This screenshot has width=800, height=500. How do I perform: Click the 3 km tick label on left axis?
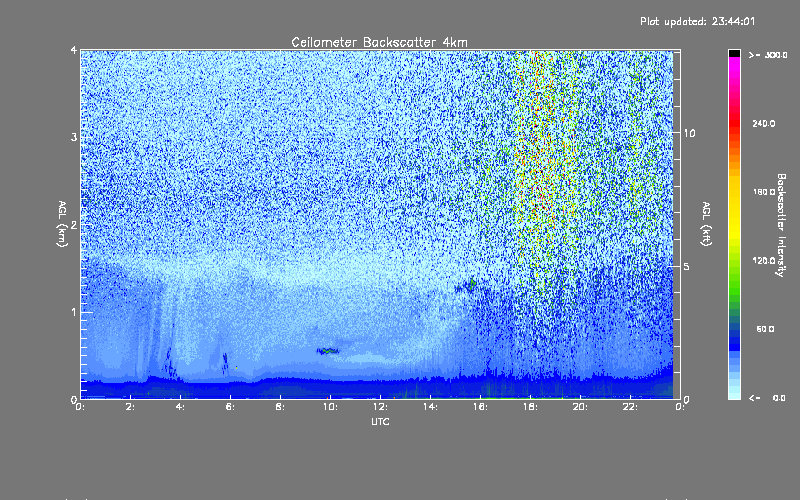point(73,137)
